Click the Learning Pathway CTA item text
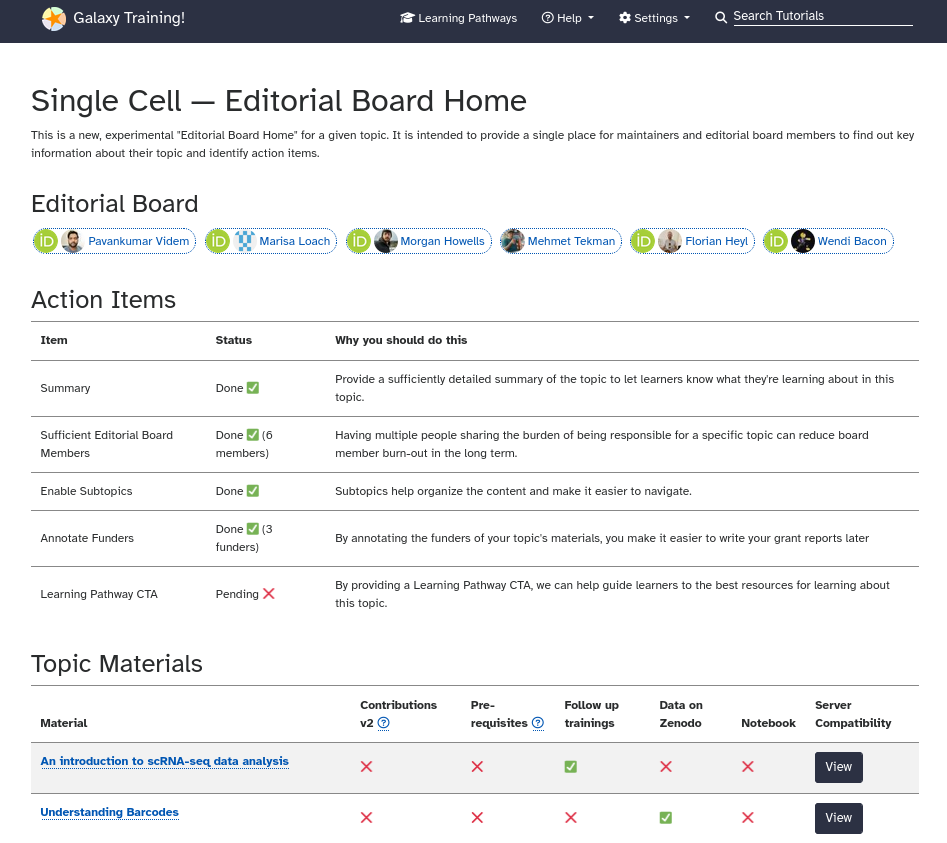This screenshot has height=843, width=947. pyautogui.click(x=99, y=594)
